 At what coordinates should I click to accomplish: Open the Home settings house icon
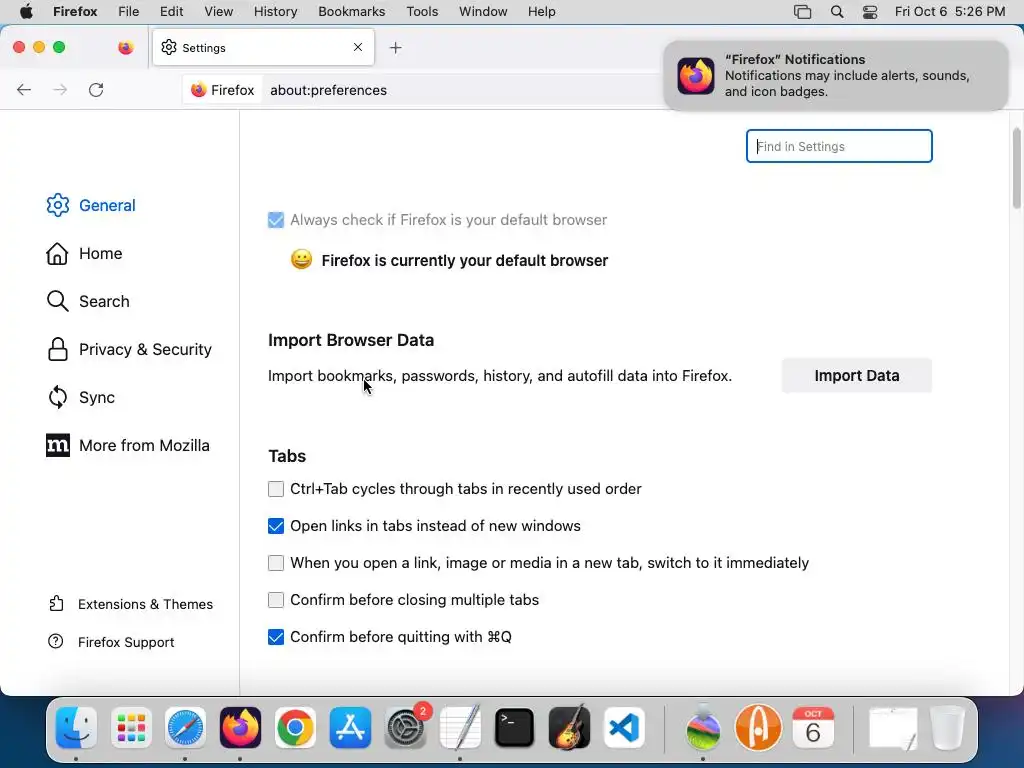[x=57, y=253]
